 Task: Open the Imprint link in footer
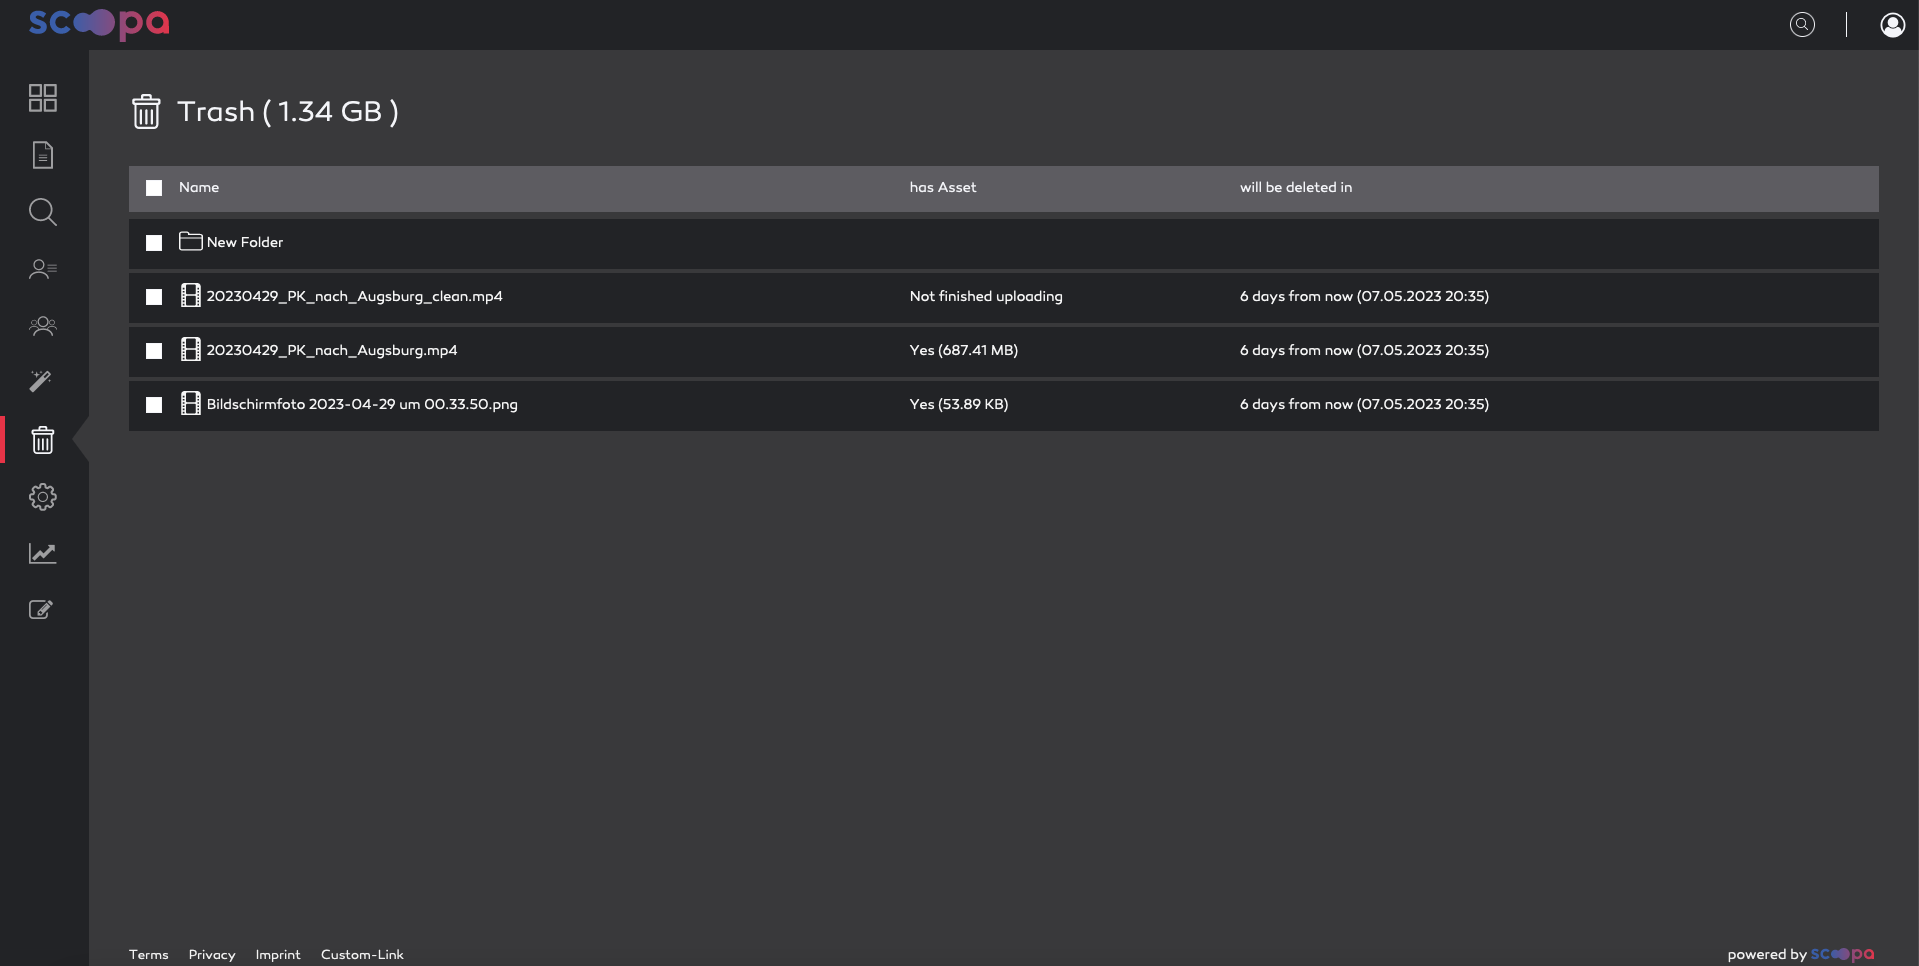pyautogui.click(x=278, y=955)
